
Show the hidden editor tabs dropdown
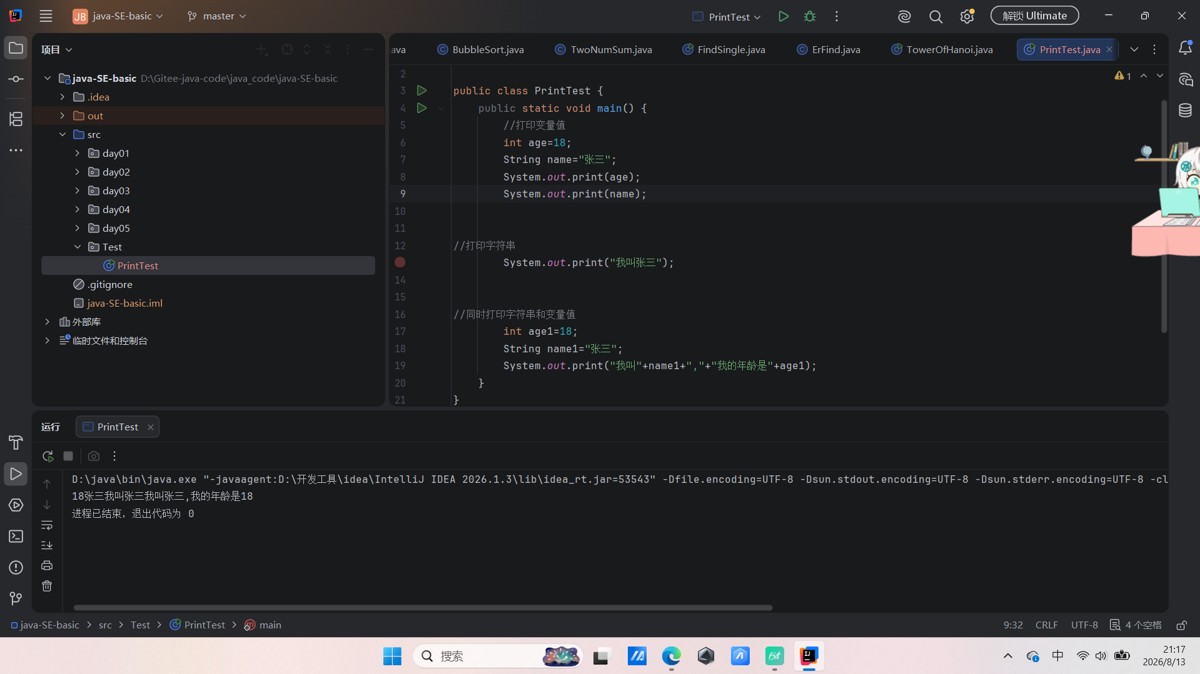(1134, 49)
